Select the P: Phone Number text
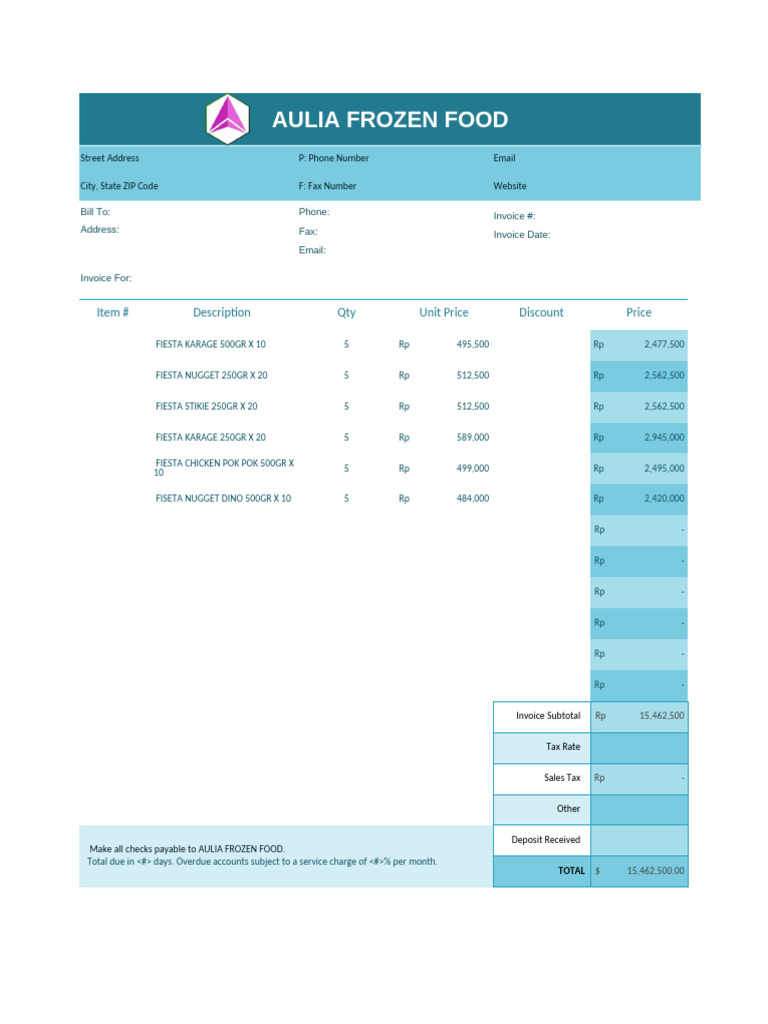The width and height of the screenshot is (768, 1024). click(334, 158)
